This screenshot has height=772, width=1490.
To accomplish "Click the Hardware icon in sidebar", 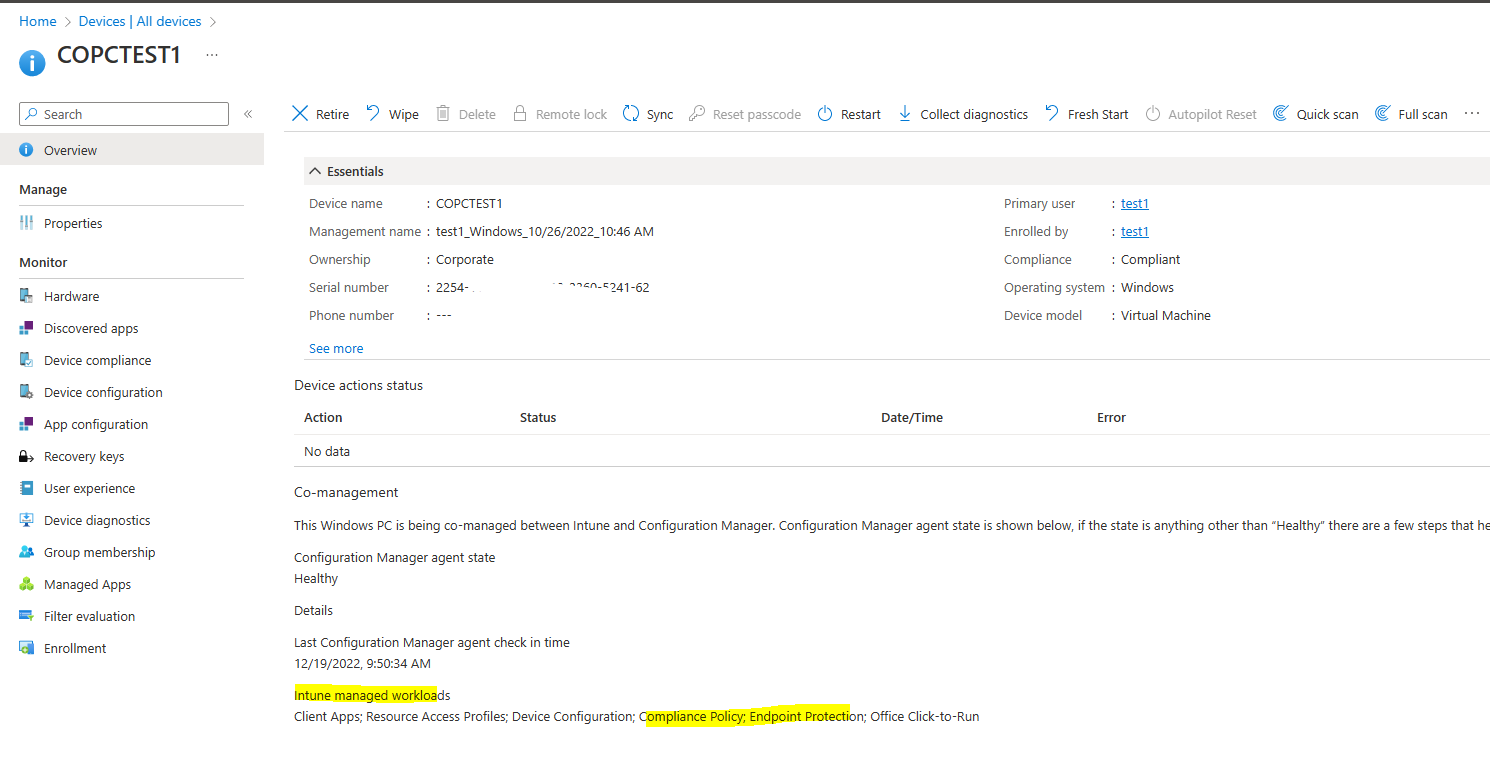I will pyautogui.click(x=26, y=296).
